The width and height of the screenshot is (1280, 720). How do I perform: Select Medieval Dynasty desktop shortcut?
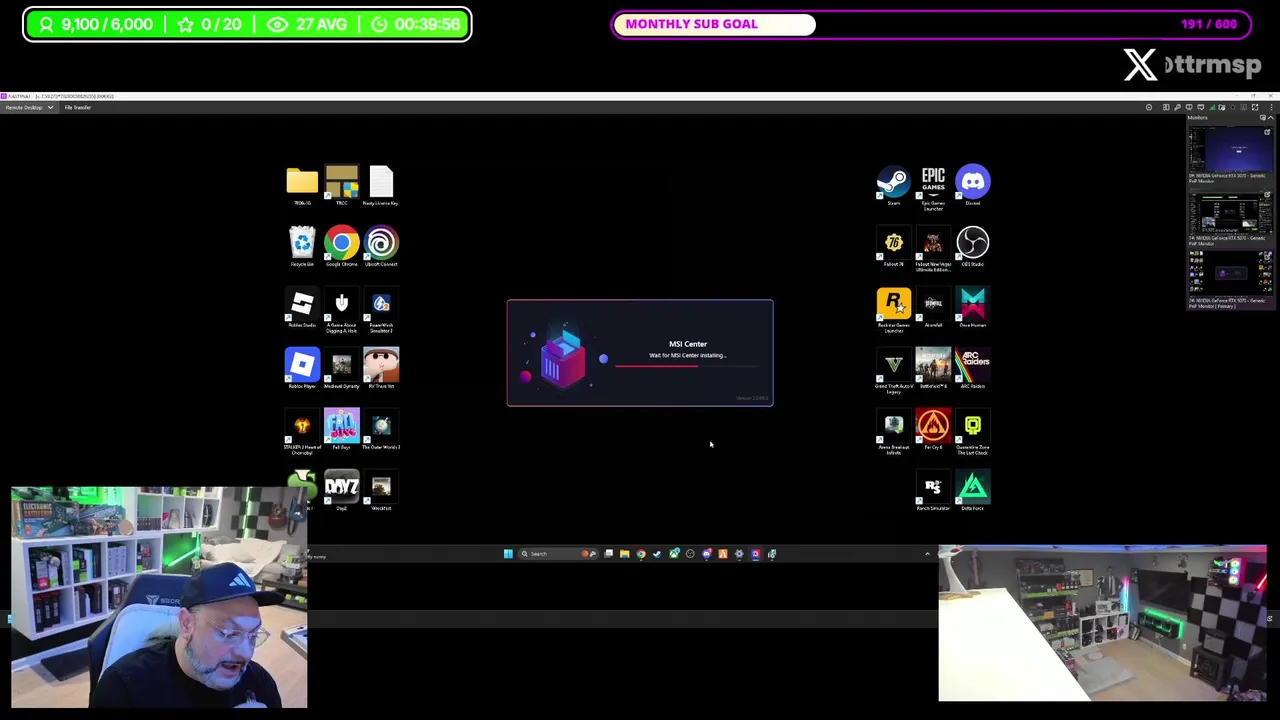pos(341,369)
